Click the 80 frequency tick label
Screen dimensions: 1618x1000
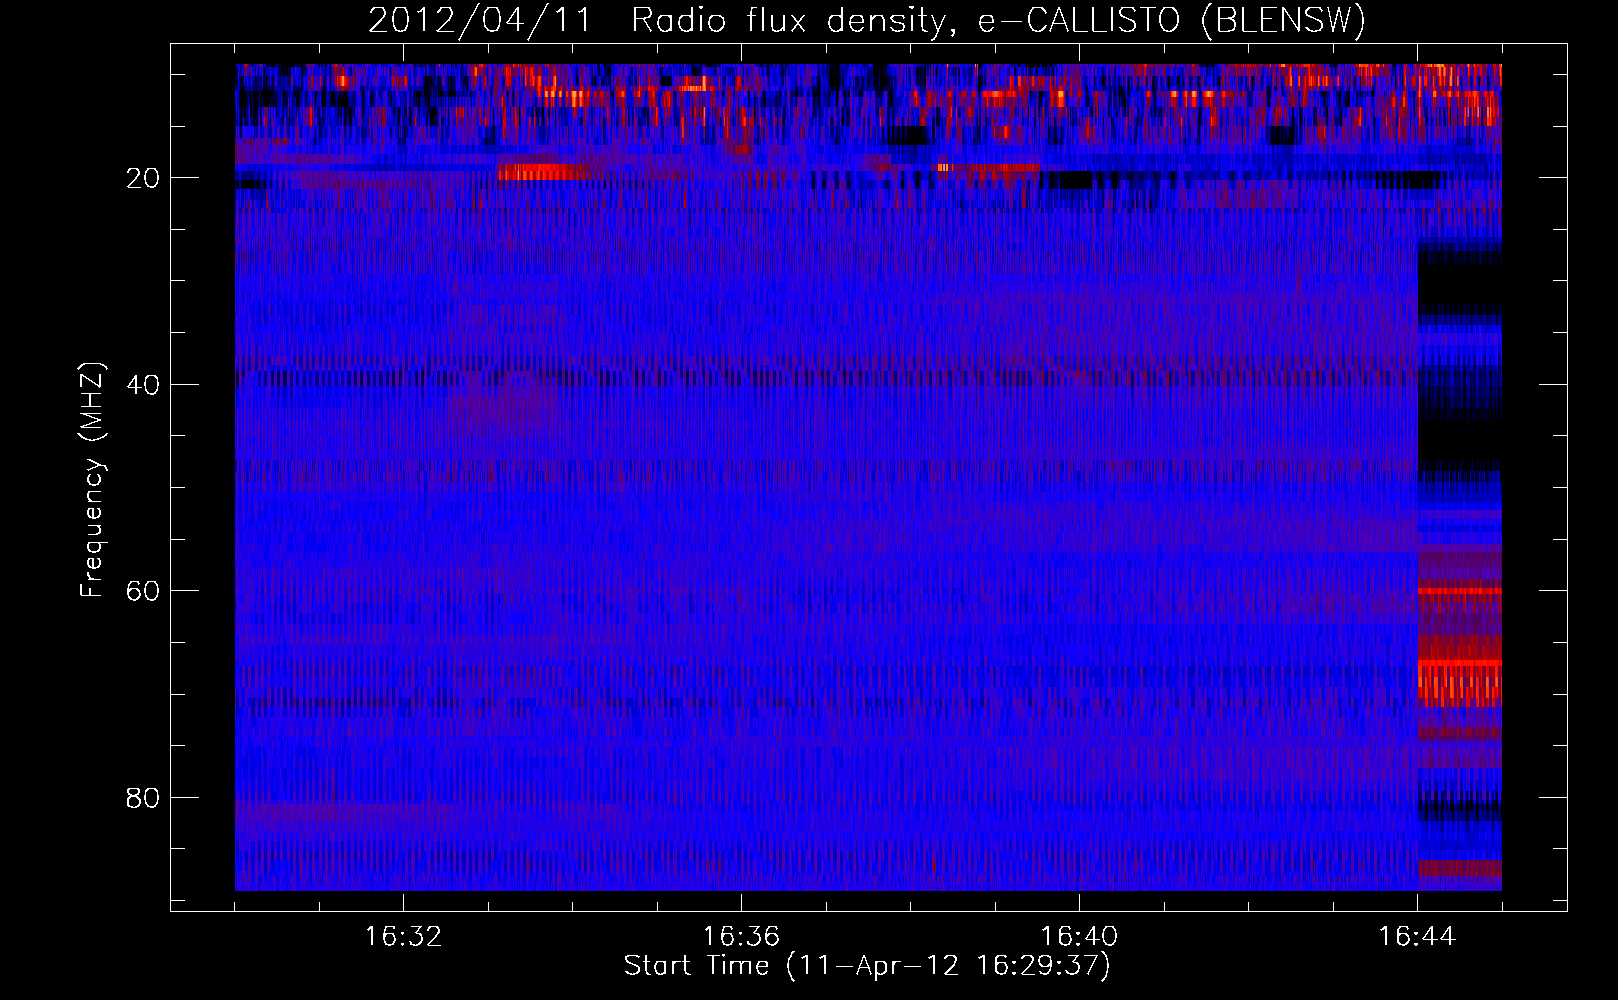143,798
